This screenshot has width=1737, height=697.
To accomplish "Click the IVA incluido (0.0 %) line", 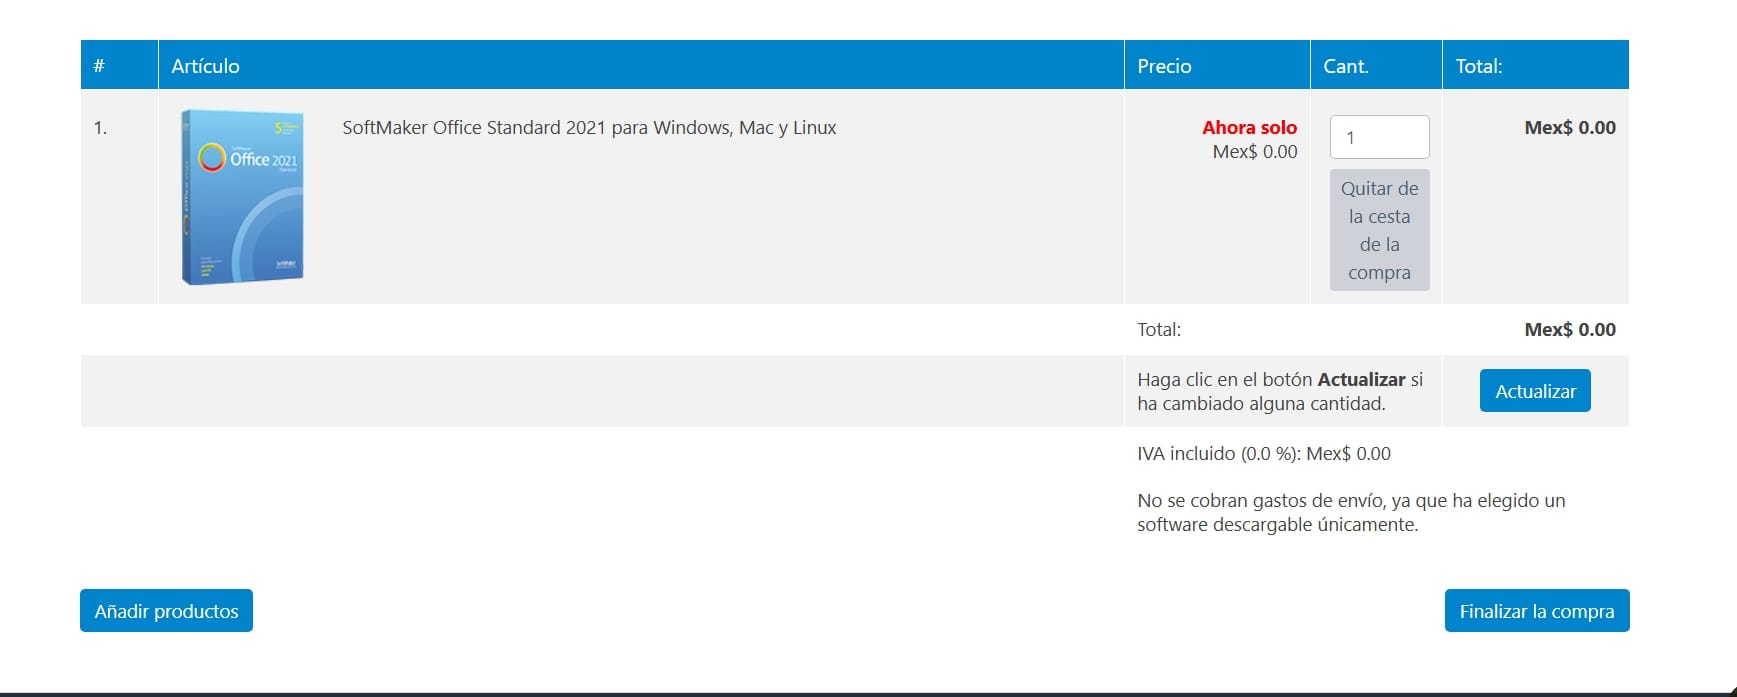I will pyautogui.click(x=1264, y=453).
